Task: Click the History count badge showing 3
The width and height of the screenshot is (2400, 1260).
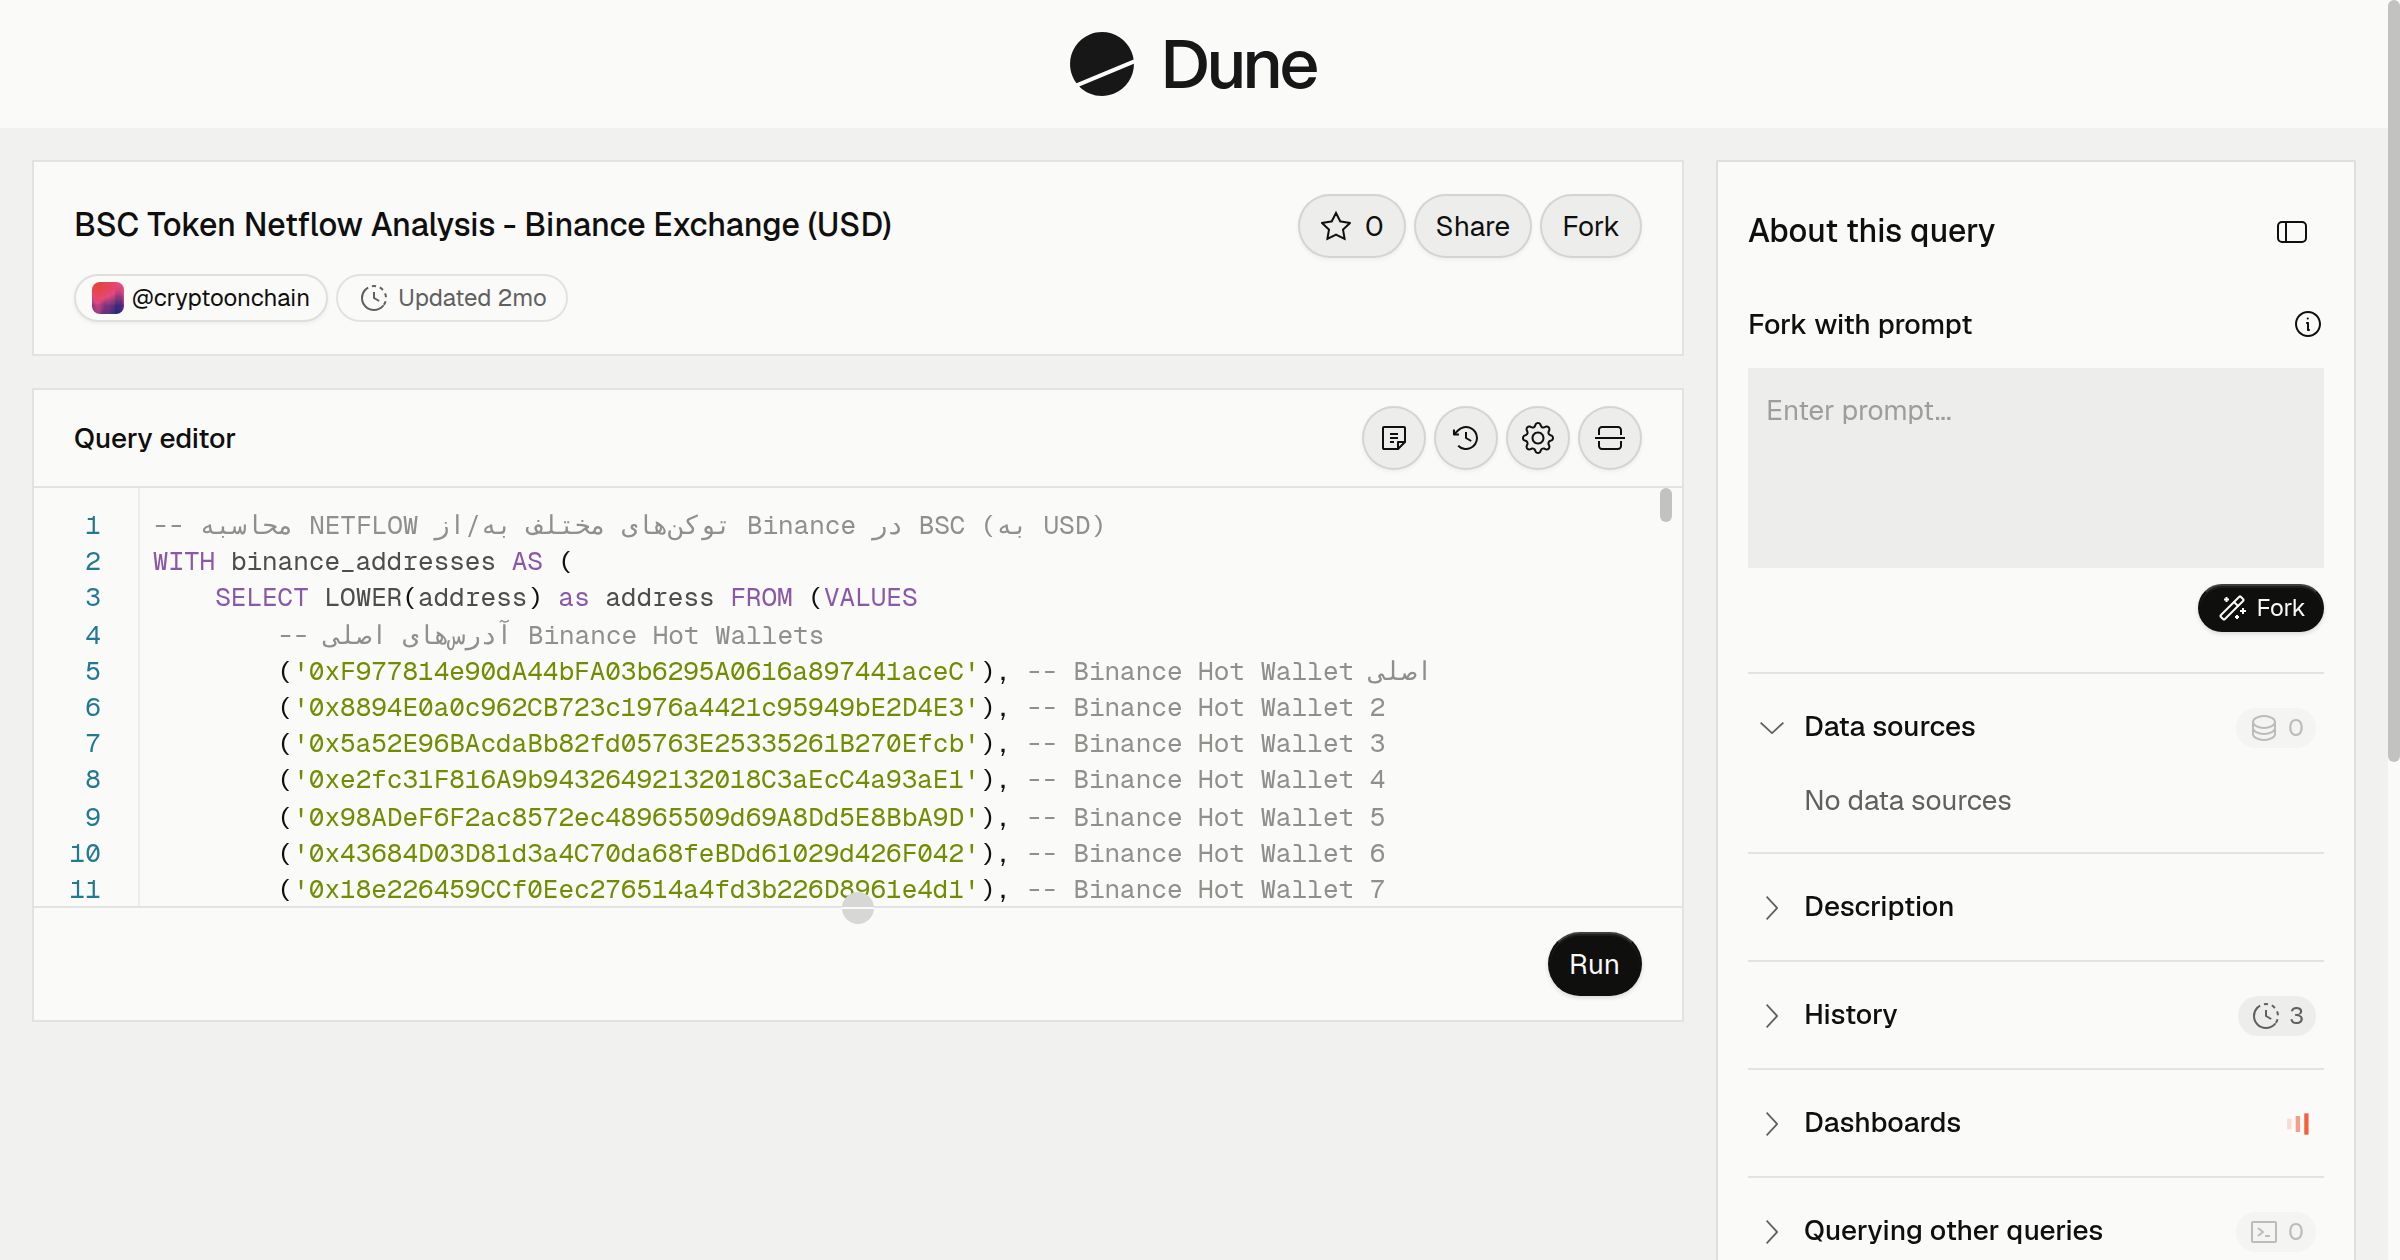Action: (2277, 1015)
